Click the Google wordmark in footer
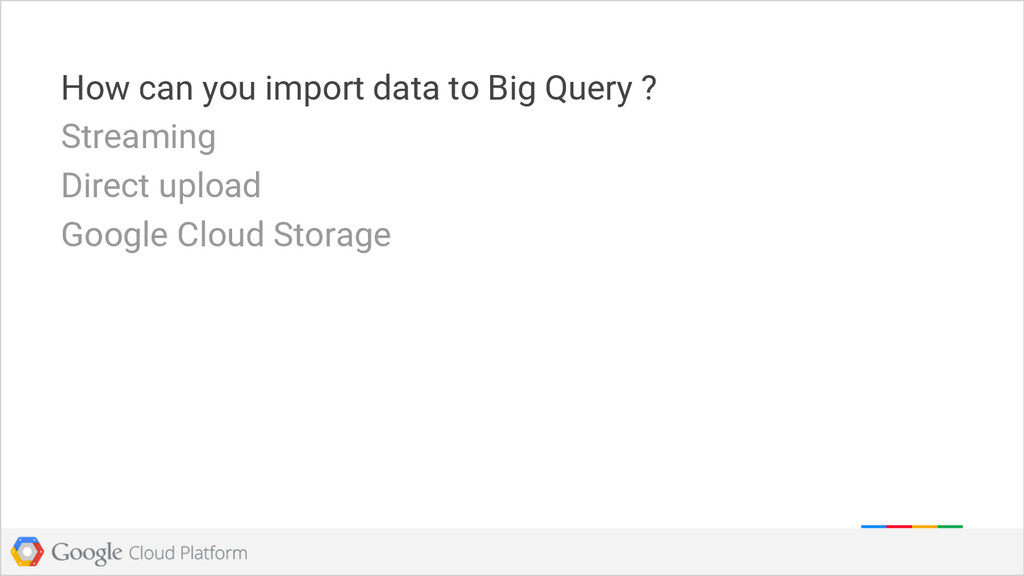 click(x=87, y=553)
